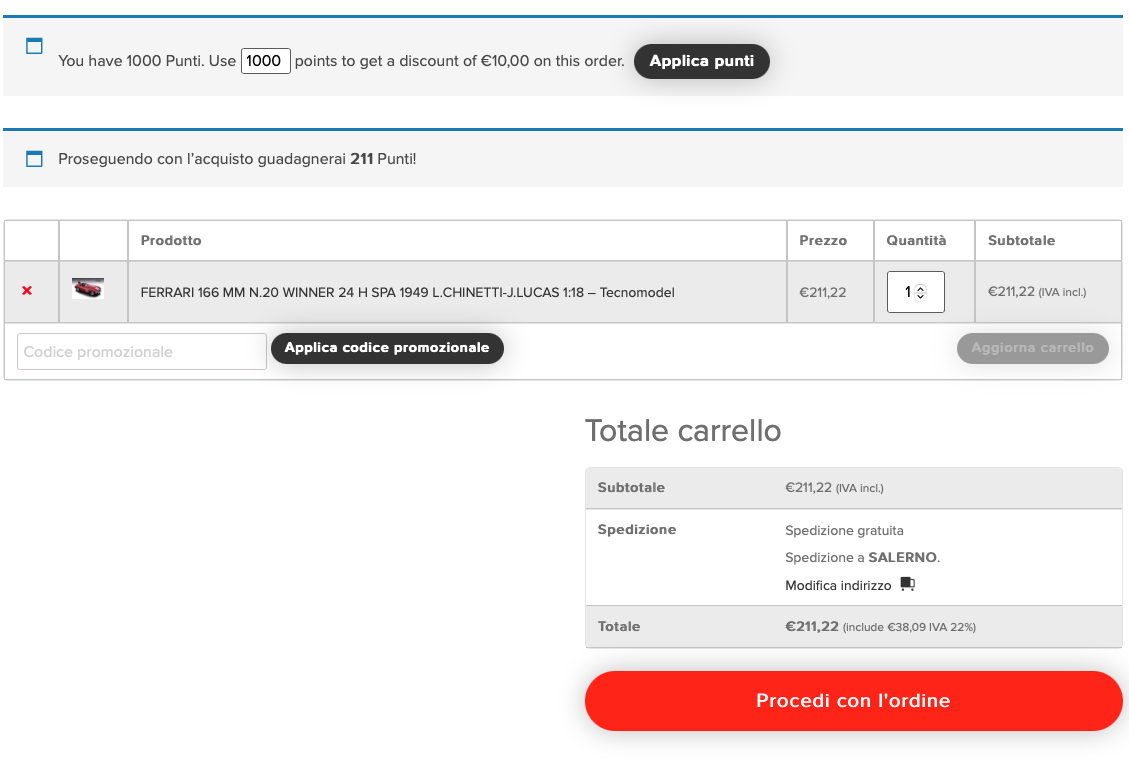Click the Spedizione a SALERNO text
The image size is (1129, 770).
coord(863,558)
